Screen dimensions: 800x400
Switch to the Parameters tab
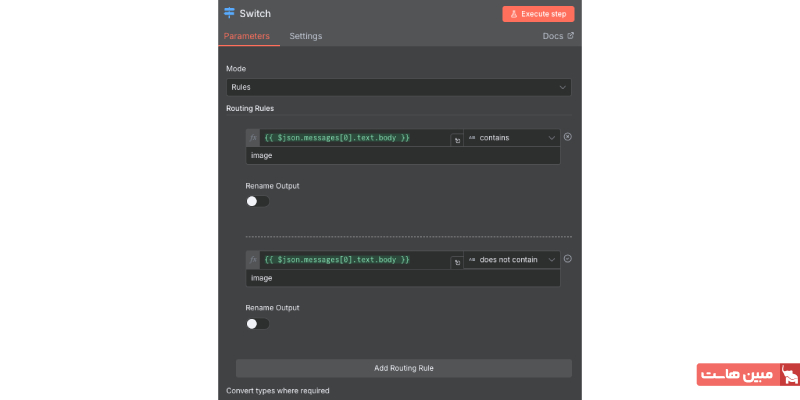click(x=246, y=36)
